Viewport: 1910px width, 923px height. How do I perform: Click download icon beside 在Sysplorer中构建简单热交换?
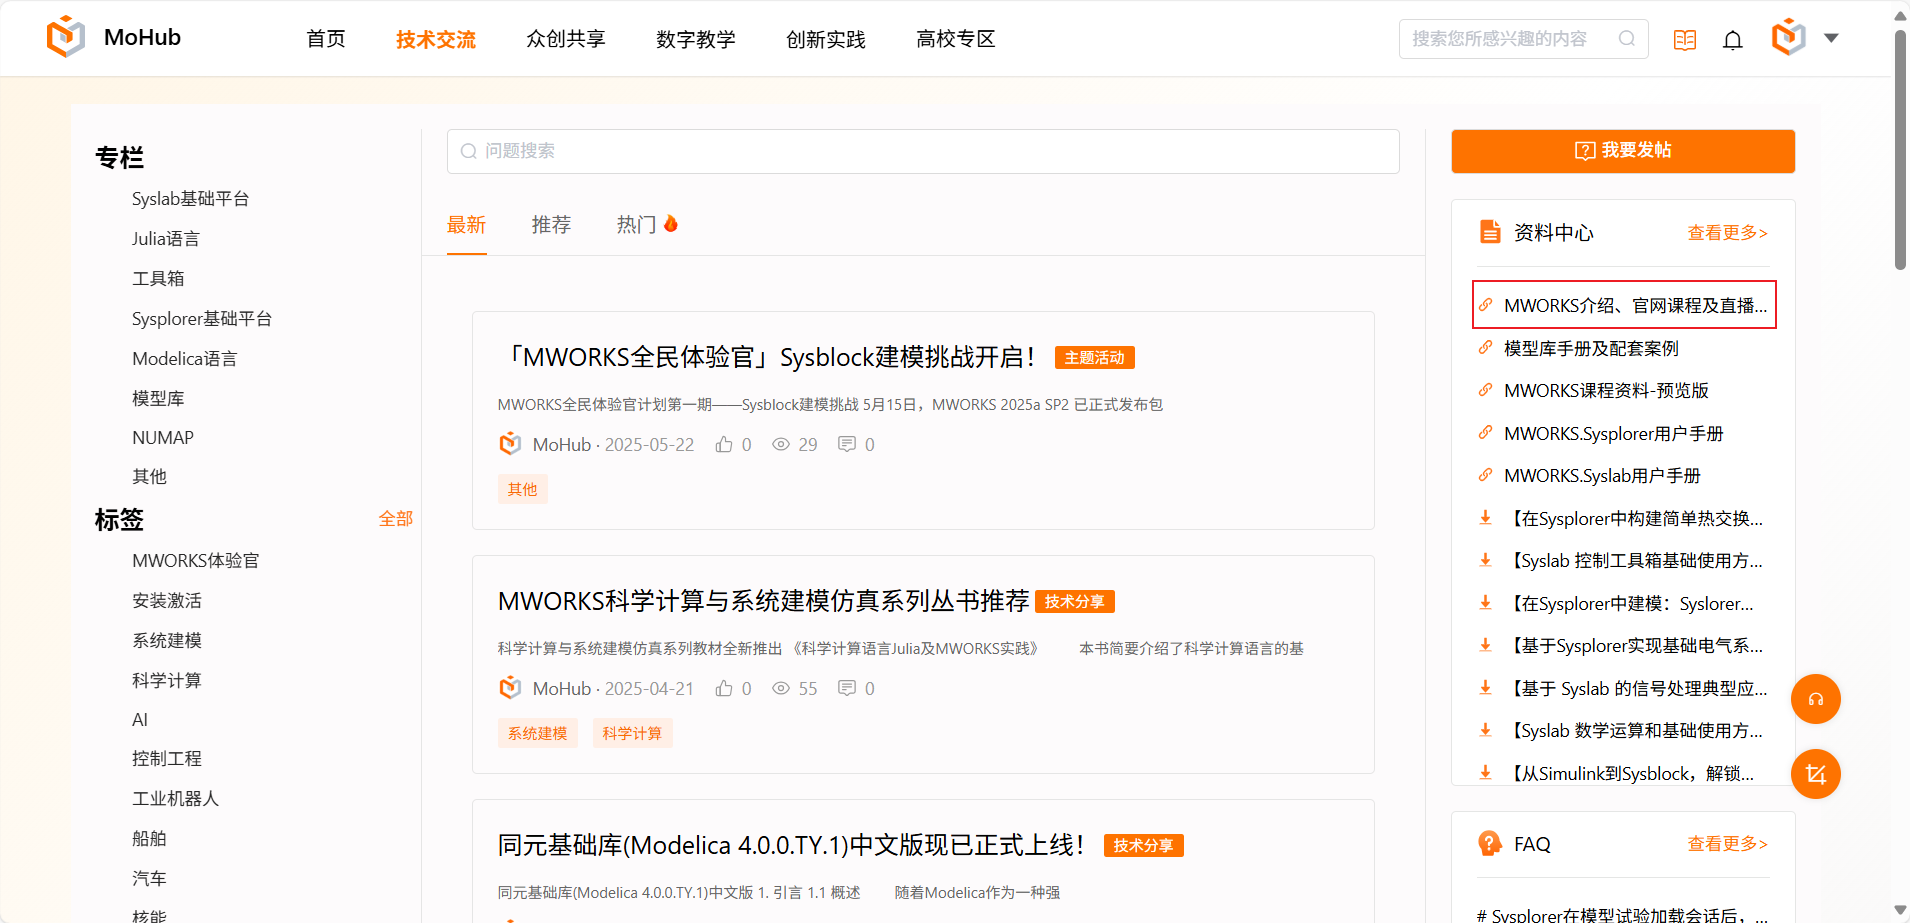(x=1486, y=518)
